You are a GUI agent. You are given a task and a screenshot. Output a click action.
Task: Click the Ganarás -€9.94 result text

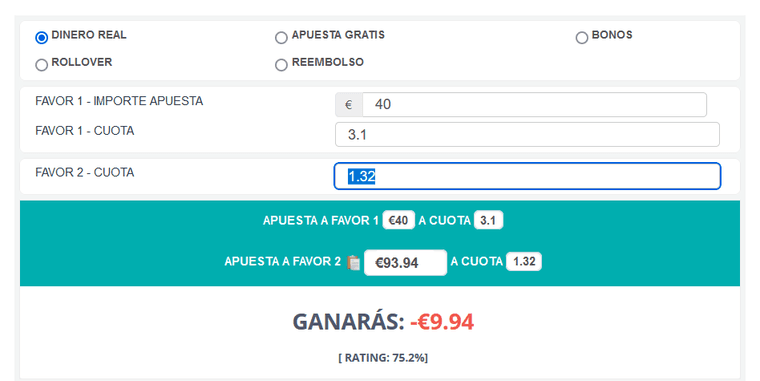click(x=383, y=321)
